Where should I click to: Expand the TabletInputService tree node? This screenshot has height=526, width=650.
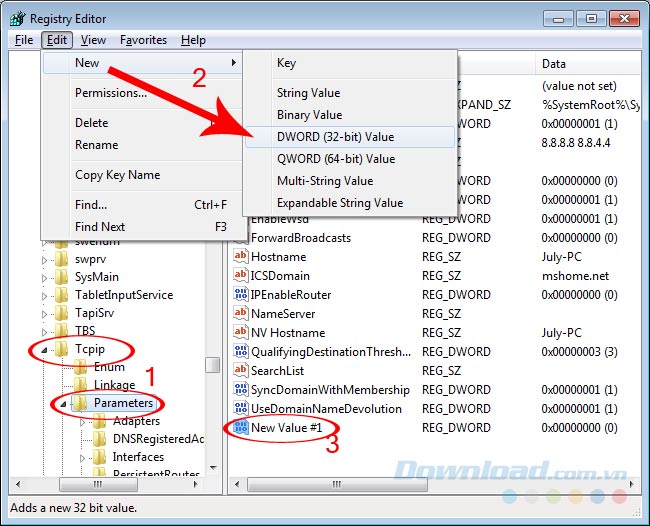44,296
